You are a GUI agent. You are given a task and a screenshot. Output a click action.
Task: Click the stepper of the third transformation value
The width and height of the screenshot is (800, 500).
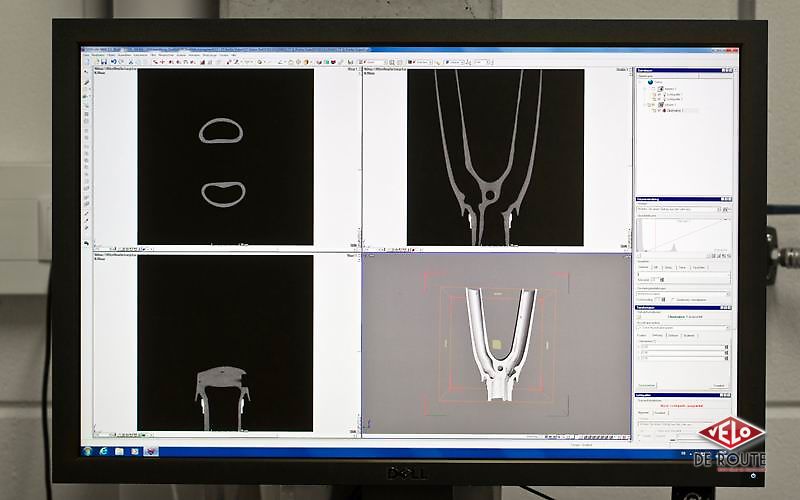click(727, 358)
